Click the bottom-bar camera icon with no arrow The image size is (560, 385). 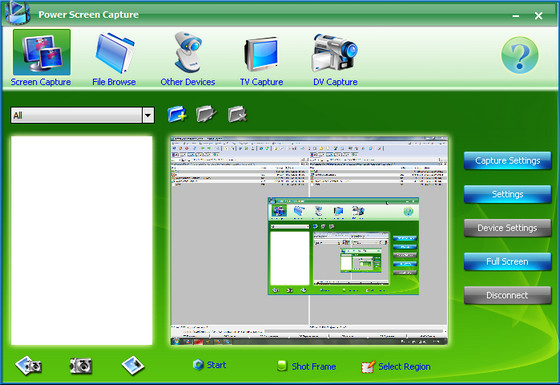tap(81, 366)
